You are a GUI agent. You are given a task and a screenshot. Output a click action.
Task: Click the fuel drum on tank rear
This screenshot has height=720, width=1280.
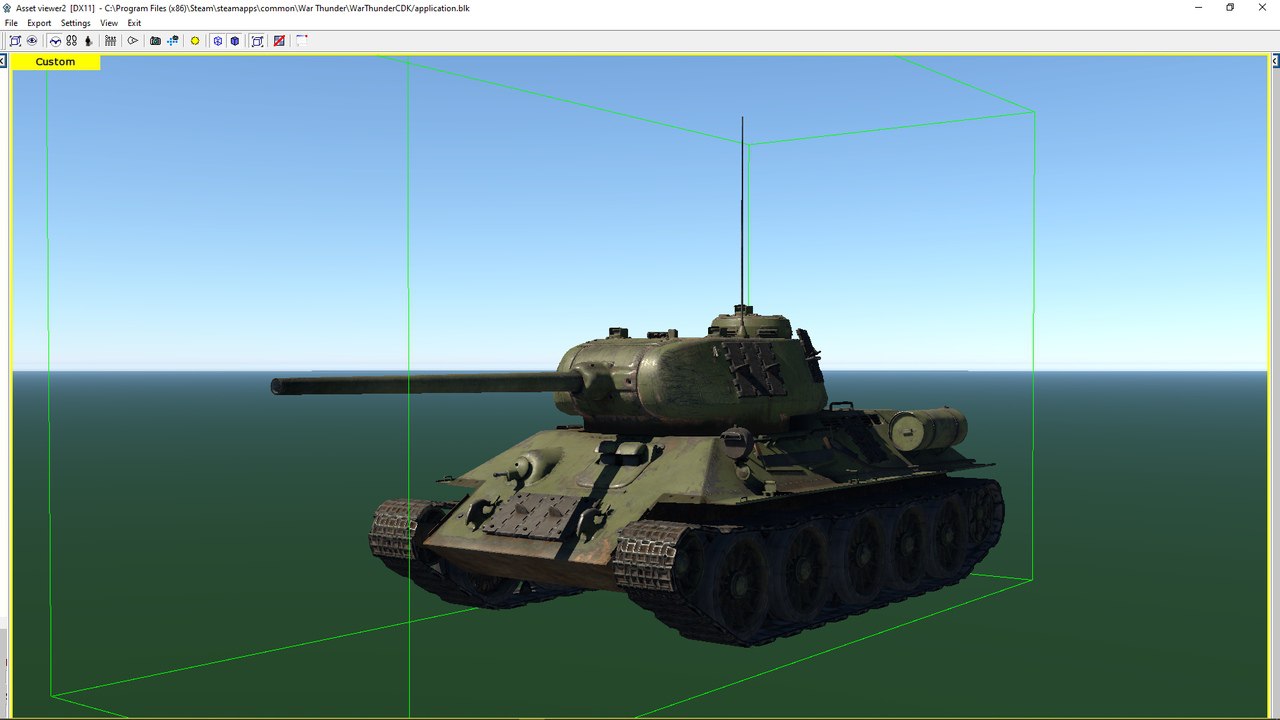click(927, 430)
